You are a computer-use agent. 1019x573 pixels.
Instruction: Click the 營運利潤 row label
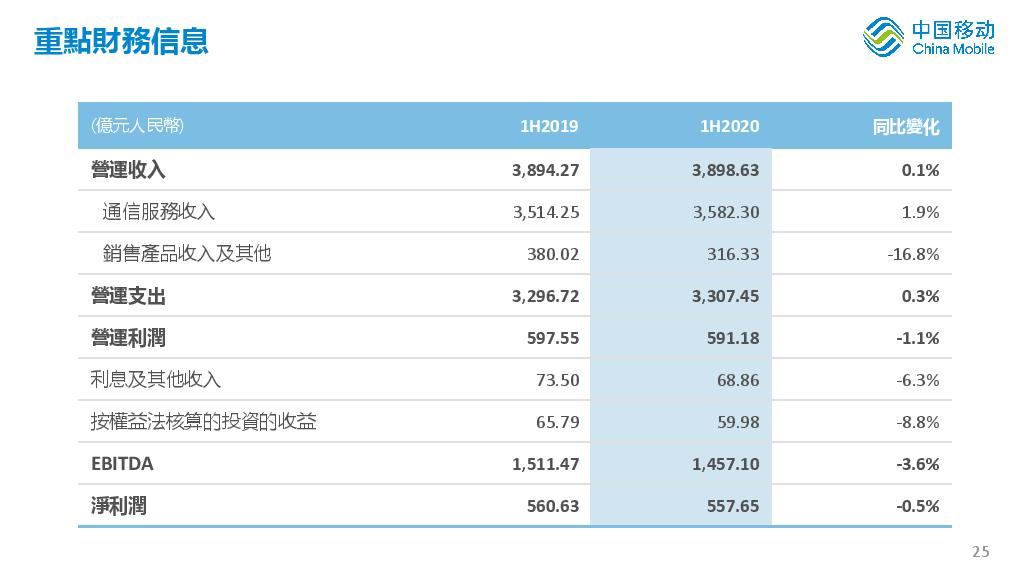click(x=128, y=338)
